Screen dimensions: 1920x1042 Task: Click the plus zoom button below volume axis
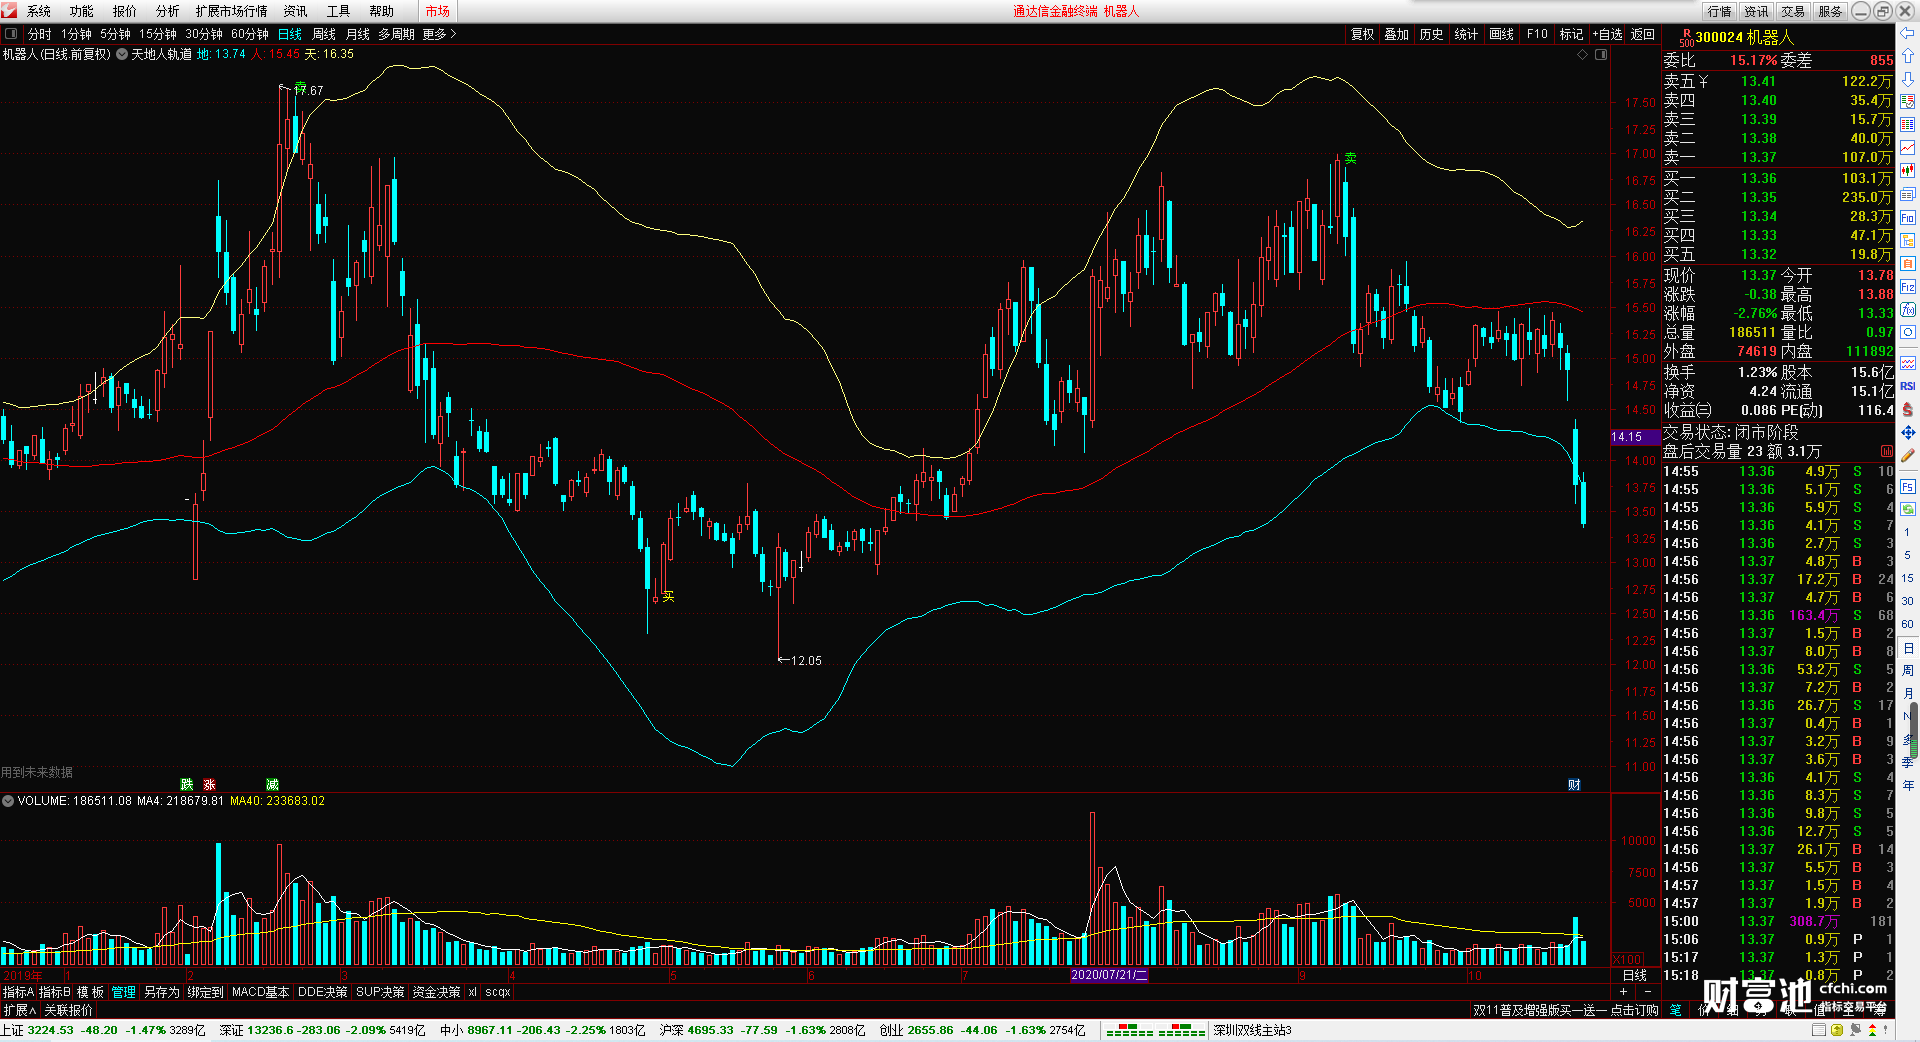(x=1623, y=991)
